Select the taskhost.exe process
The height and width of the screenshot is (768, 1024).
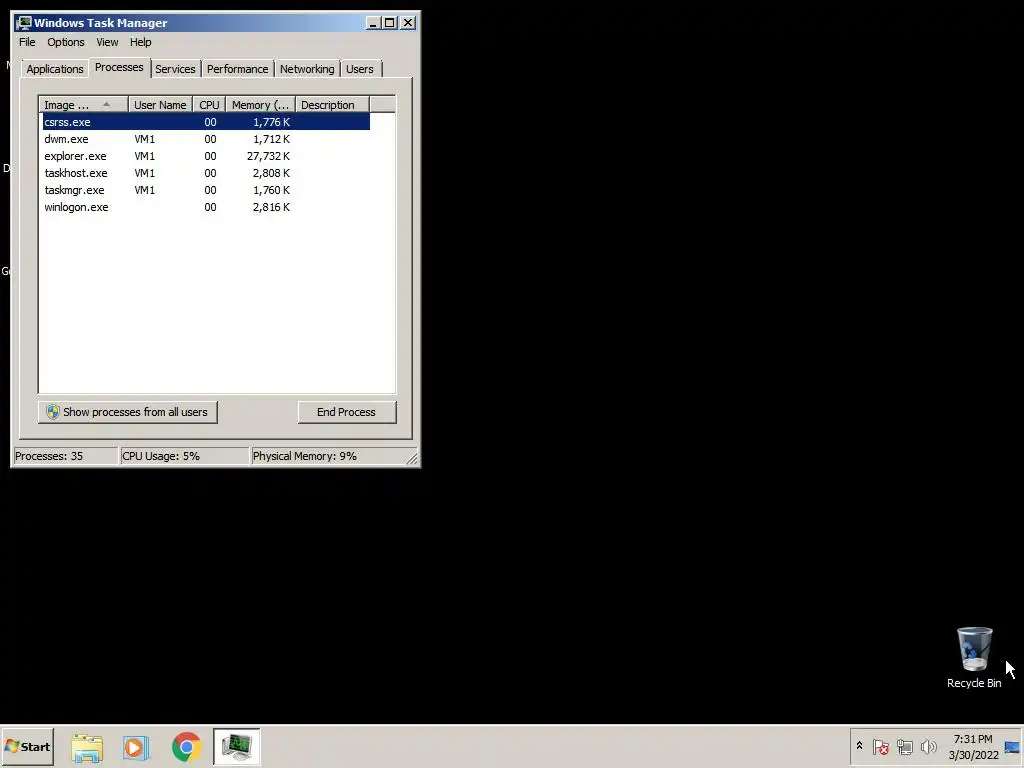(x=206, y=173)
